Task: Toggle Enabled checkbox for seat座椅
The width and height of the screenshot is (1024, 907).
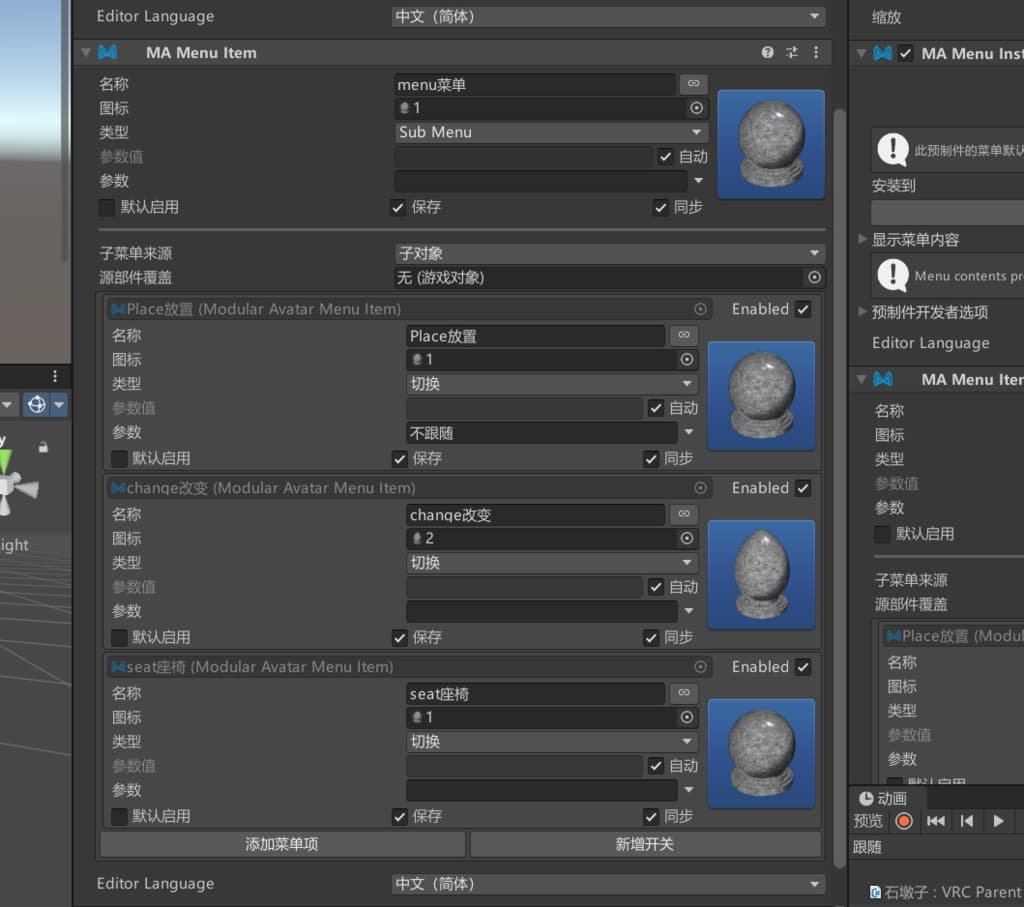Action: pyautogui.click(x=803, y=667)
